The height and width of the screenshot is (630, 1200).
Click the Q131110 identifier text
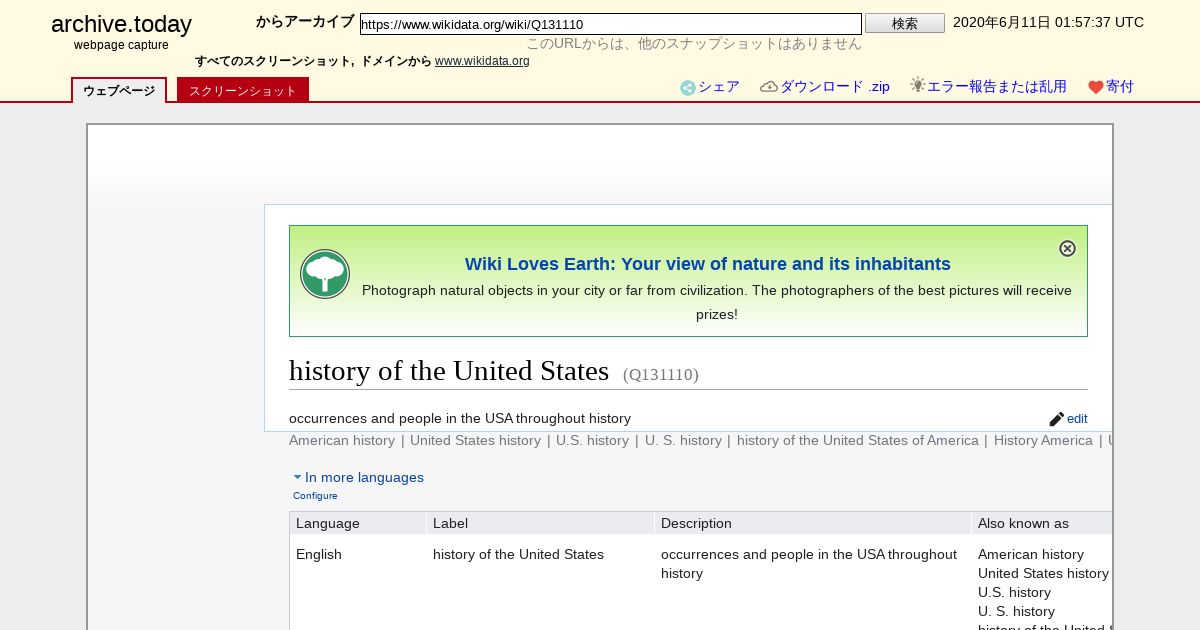[x=661, y=375]
